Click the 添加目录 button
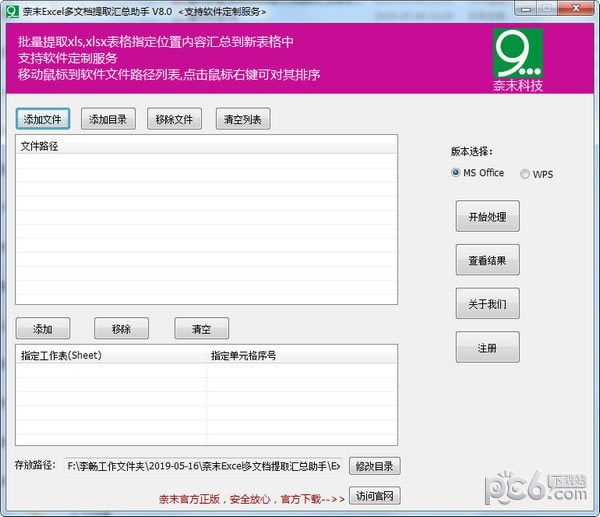Viewport: 600px width, 517px height. pyautogui.click(x=108, y=119)
